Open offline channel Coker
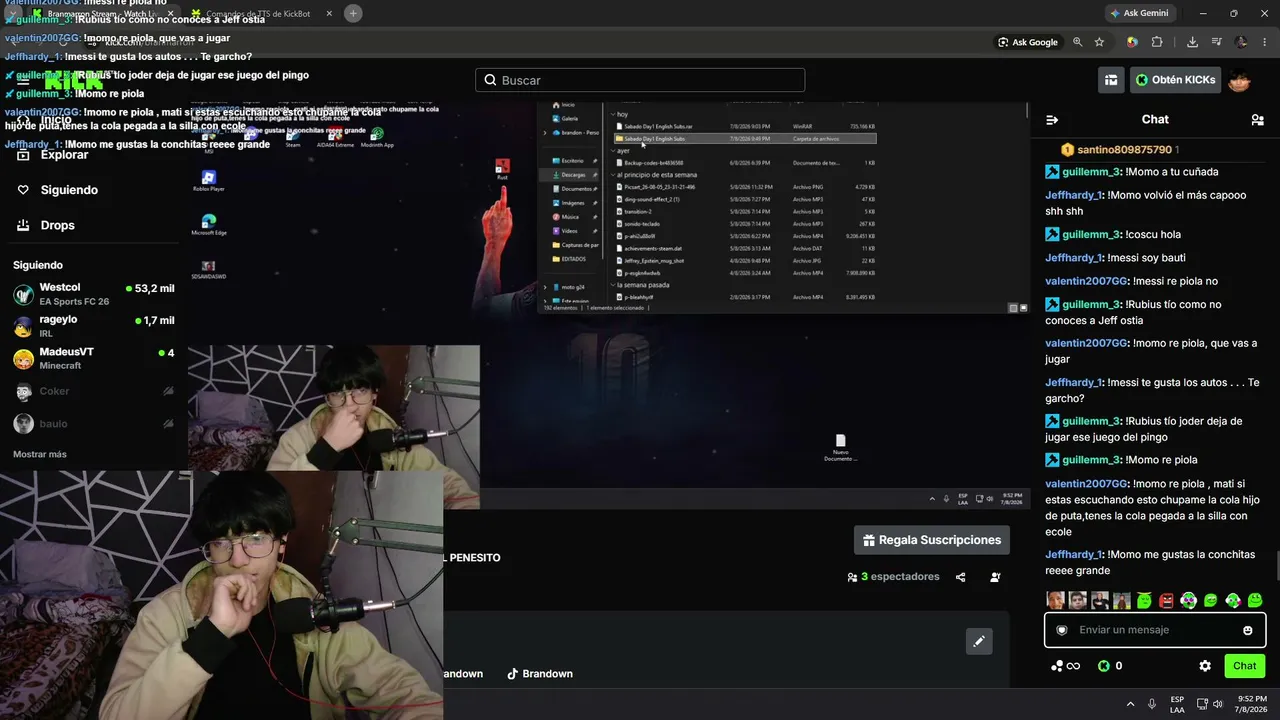The height and width of the screenshot is (720, 1280). point(93,392)
